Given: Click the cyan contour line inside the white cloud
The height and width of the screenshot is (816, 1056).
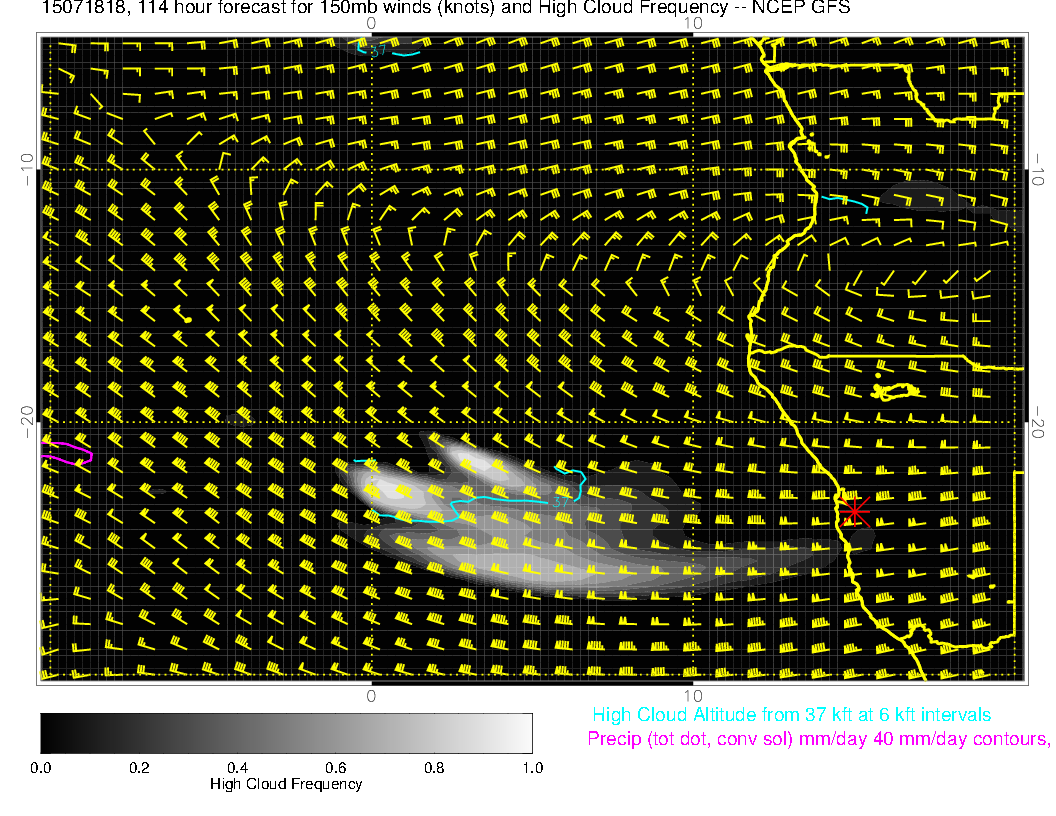Looking at the screenshot, I should coord(460,507).
